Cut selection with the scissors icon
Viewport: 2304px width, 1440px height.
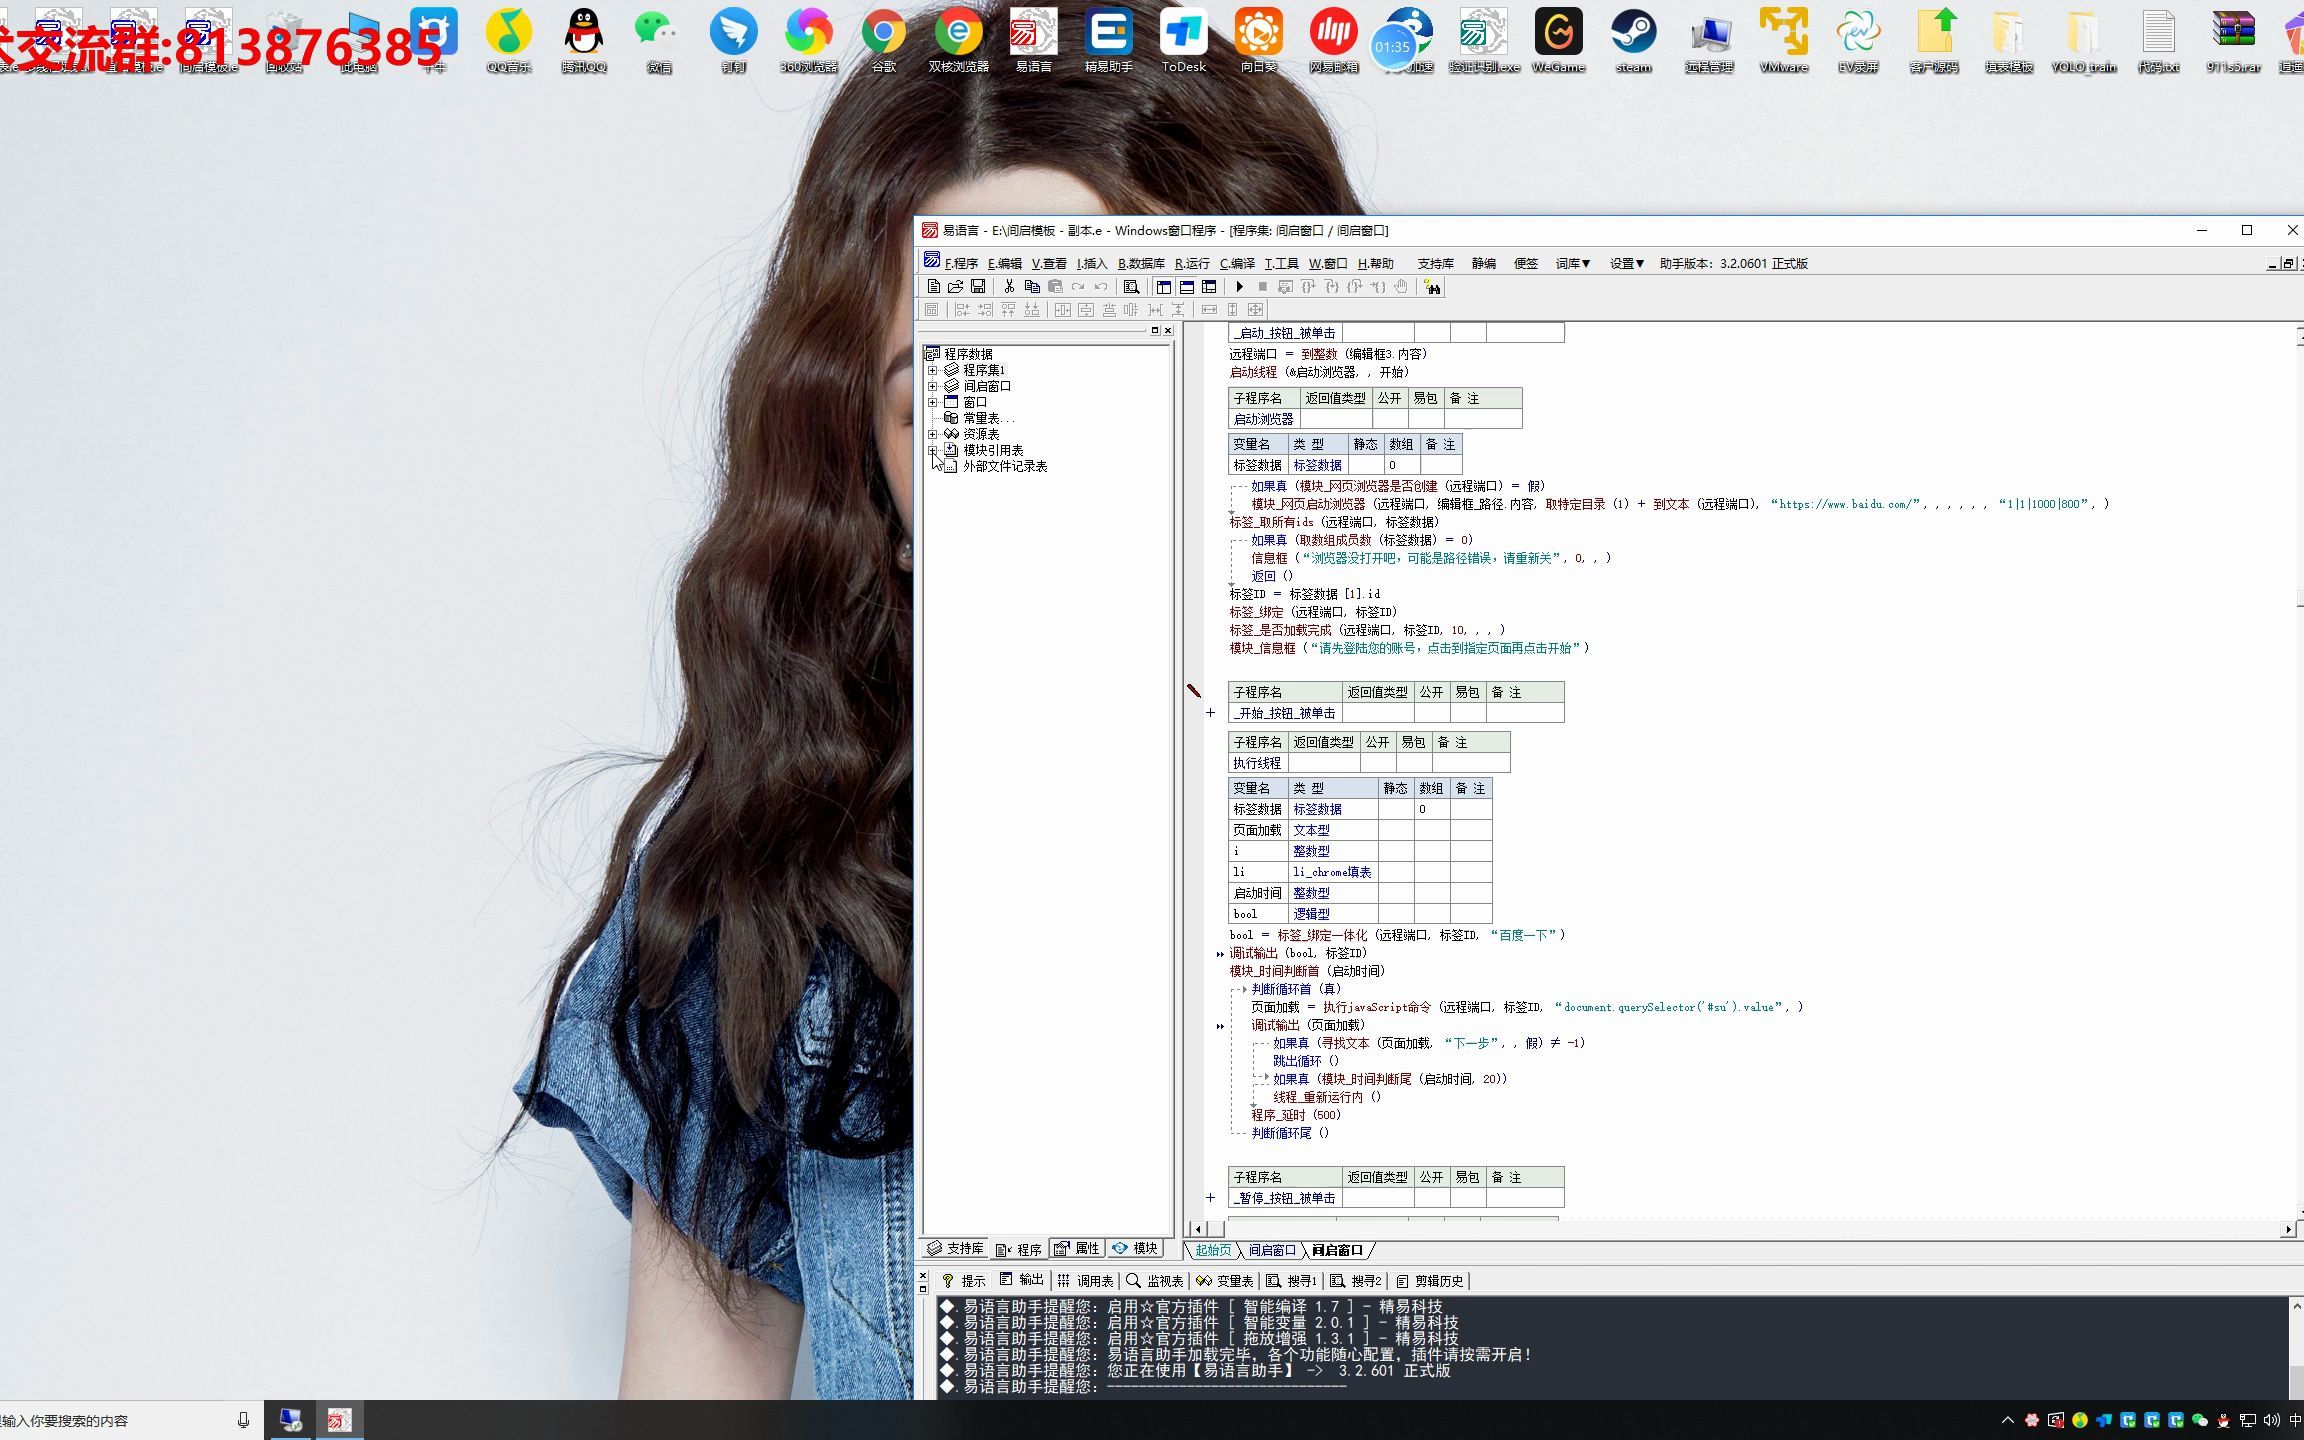coord(1009,287)
